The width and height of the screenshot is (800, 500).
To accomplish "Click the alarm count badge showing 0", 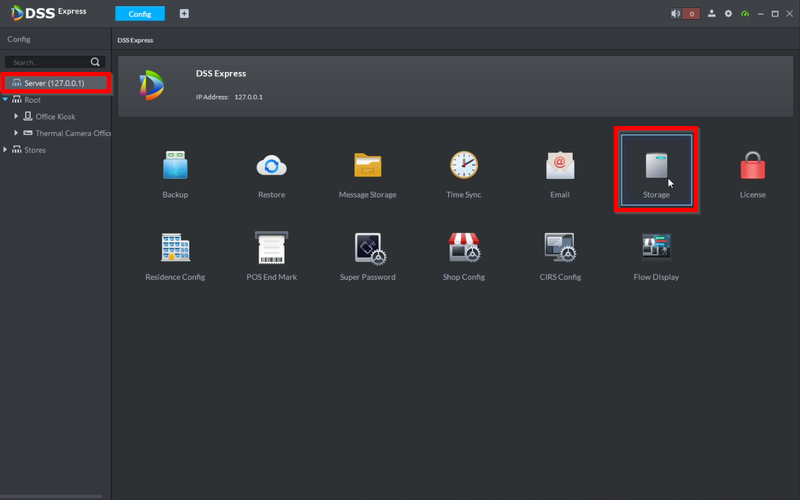I will coord(691,14).
